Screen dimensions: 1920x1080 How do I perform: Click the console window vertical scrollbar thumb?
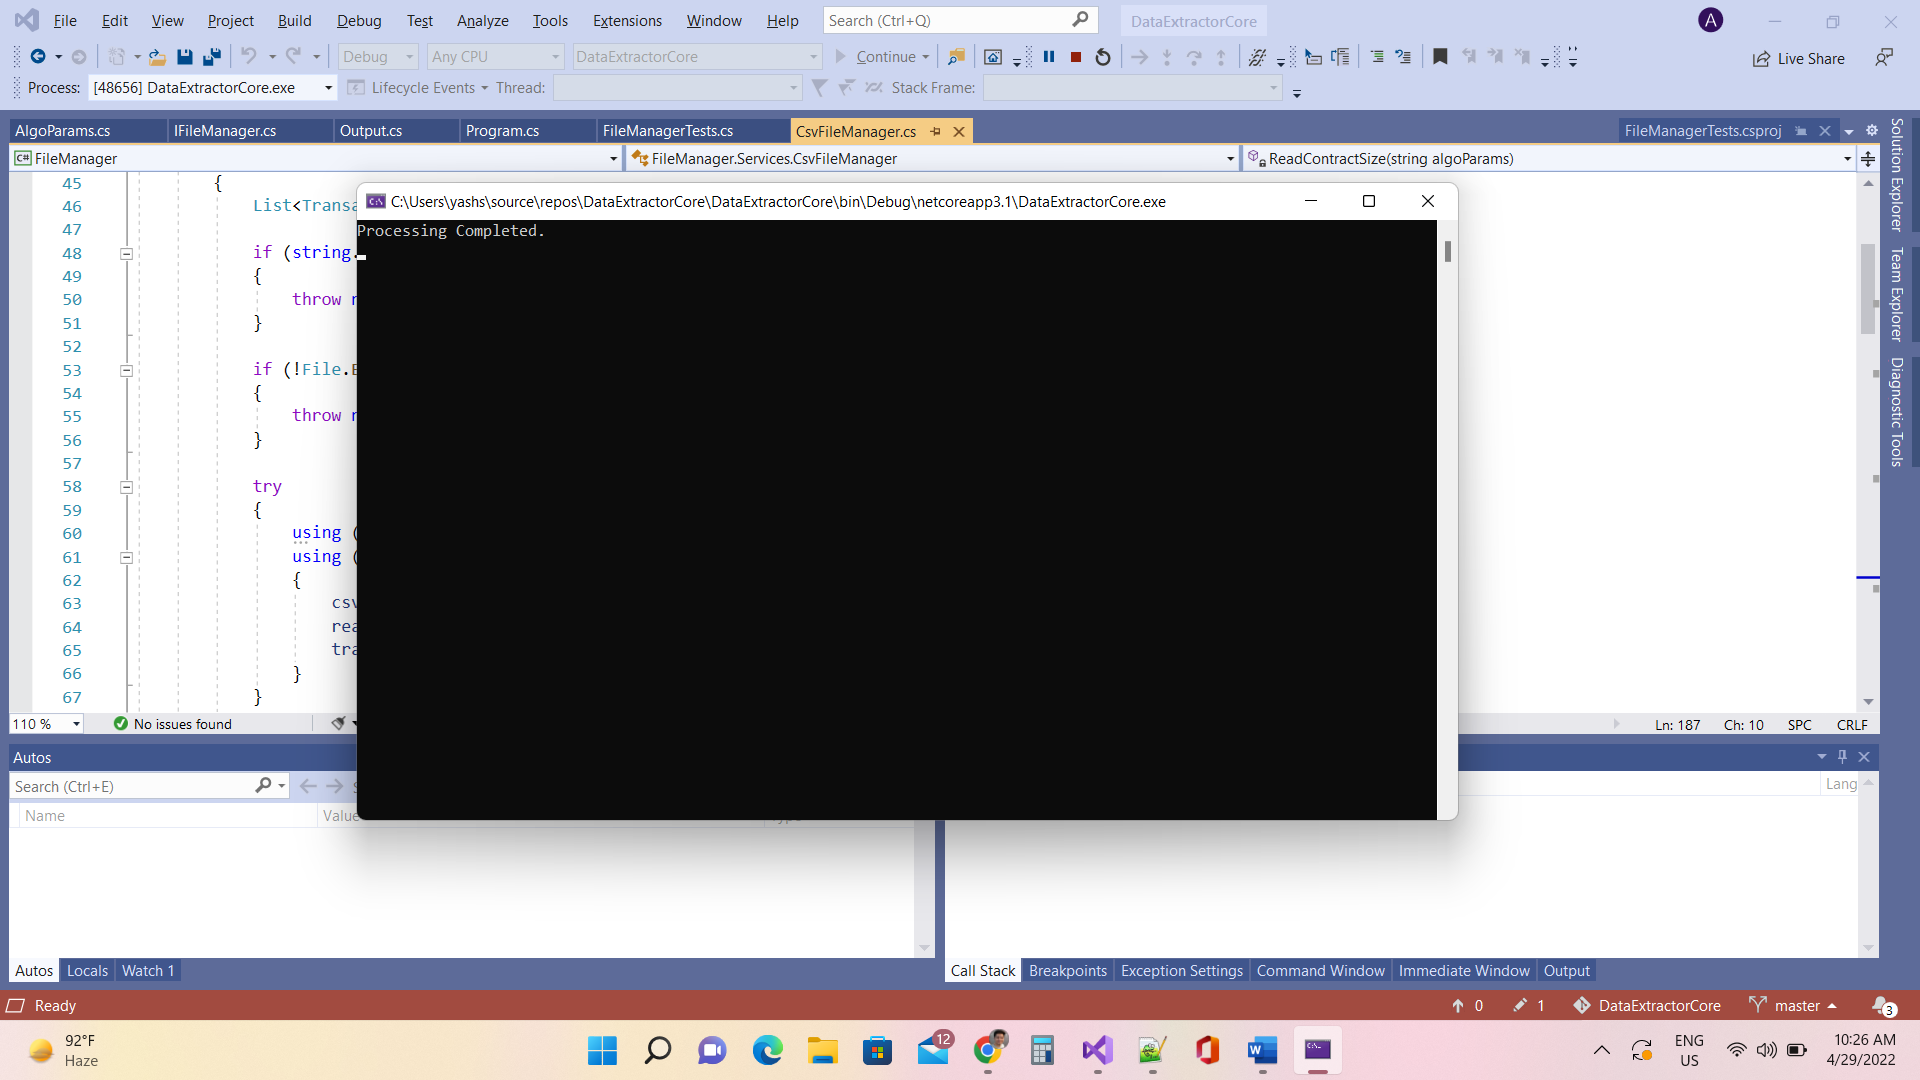(1447, 251)
